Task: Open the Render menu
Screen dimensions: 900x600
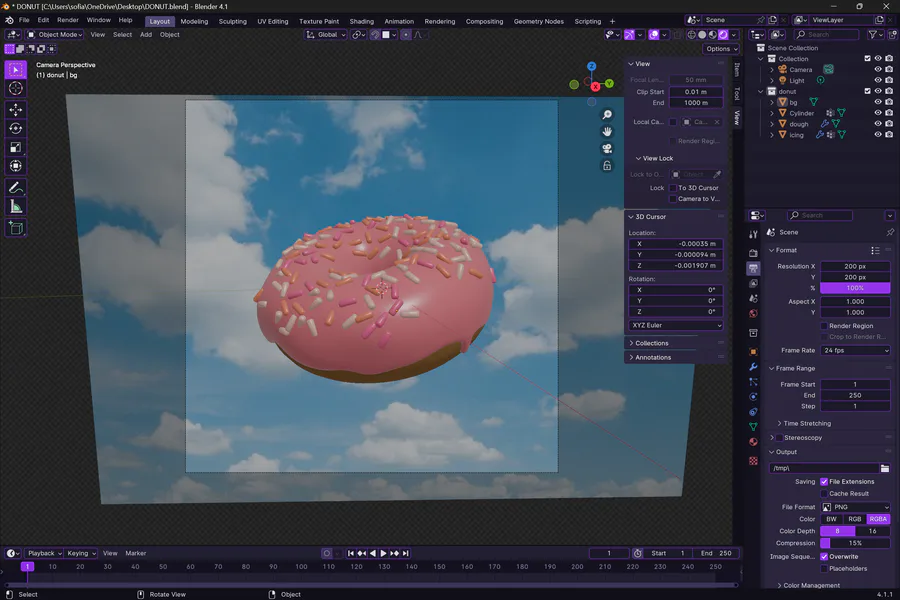Action: [x=68, y=20]
